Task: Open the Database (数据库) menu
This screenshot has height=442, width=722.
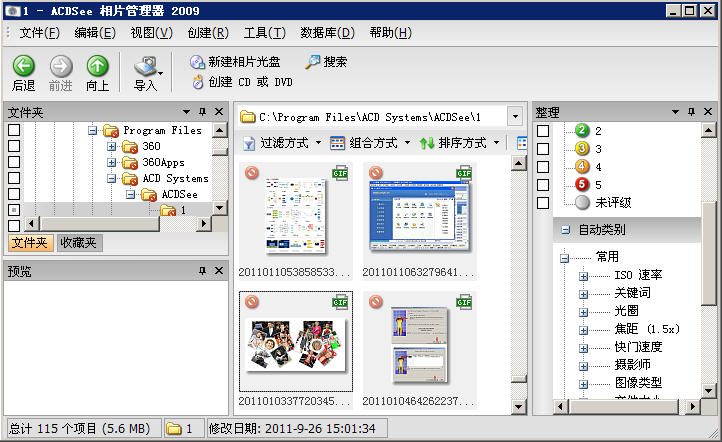Action: coord(327,33)
